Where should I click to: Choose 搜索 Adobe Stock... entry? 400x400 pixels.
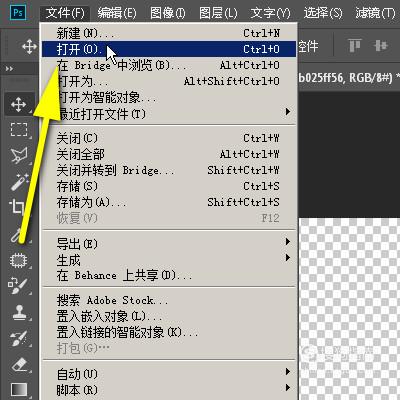point(169,300)
